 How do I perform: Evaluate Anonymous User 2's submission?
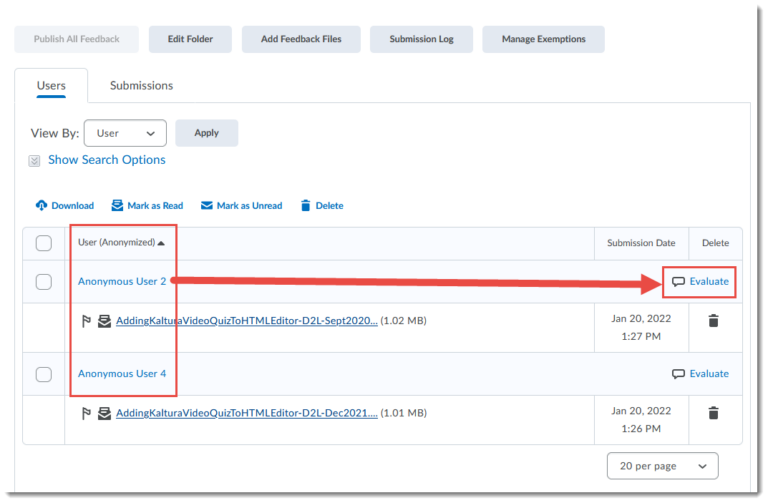[x=700, y=282]
